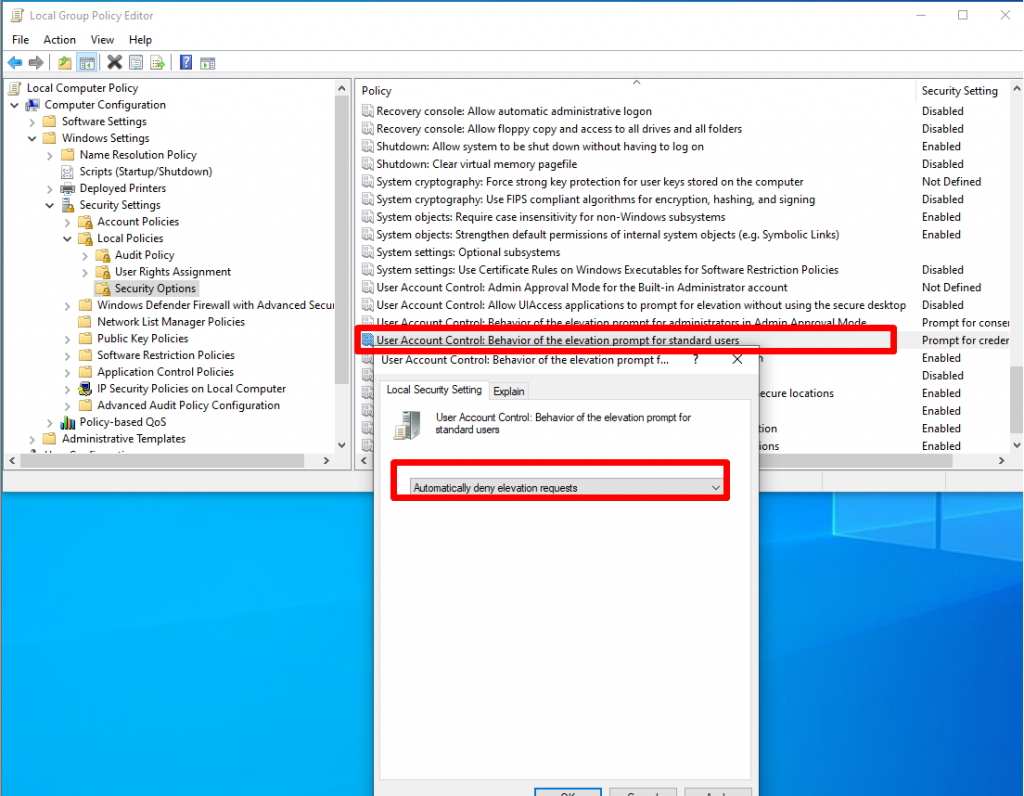Image resolution: width=1024 pixels, height=796 pixels.
Task: Open the Action menu
Action: 59,39
